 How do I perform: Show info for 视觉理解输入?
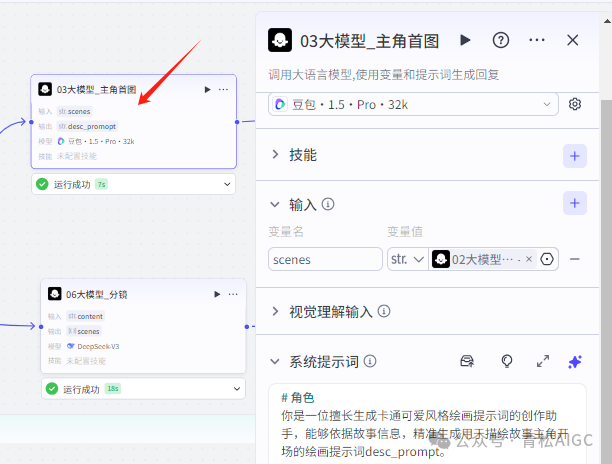click(x=384, y=311)
